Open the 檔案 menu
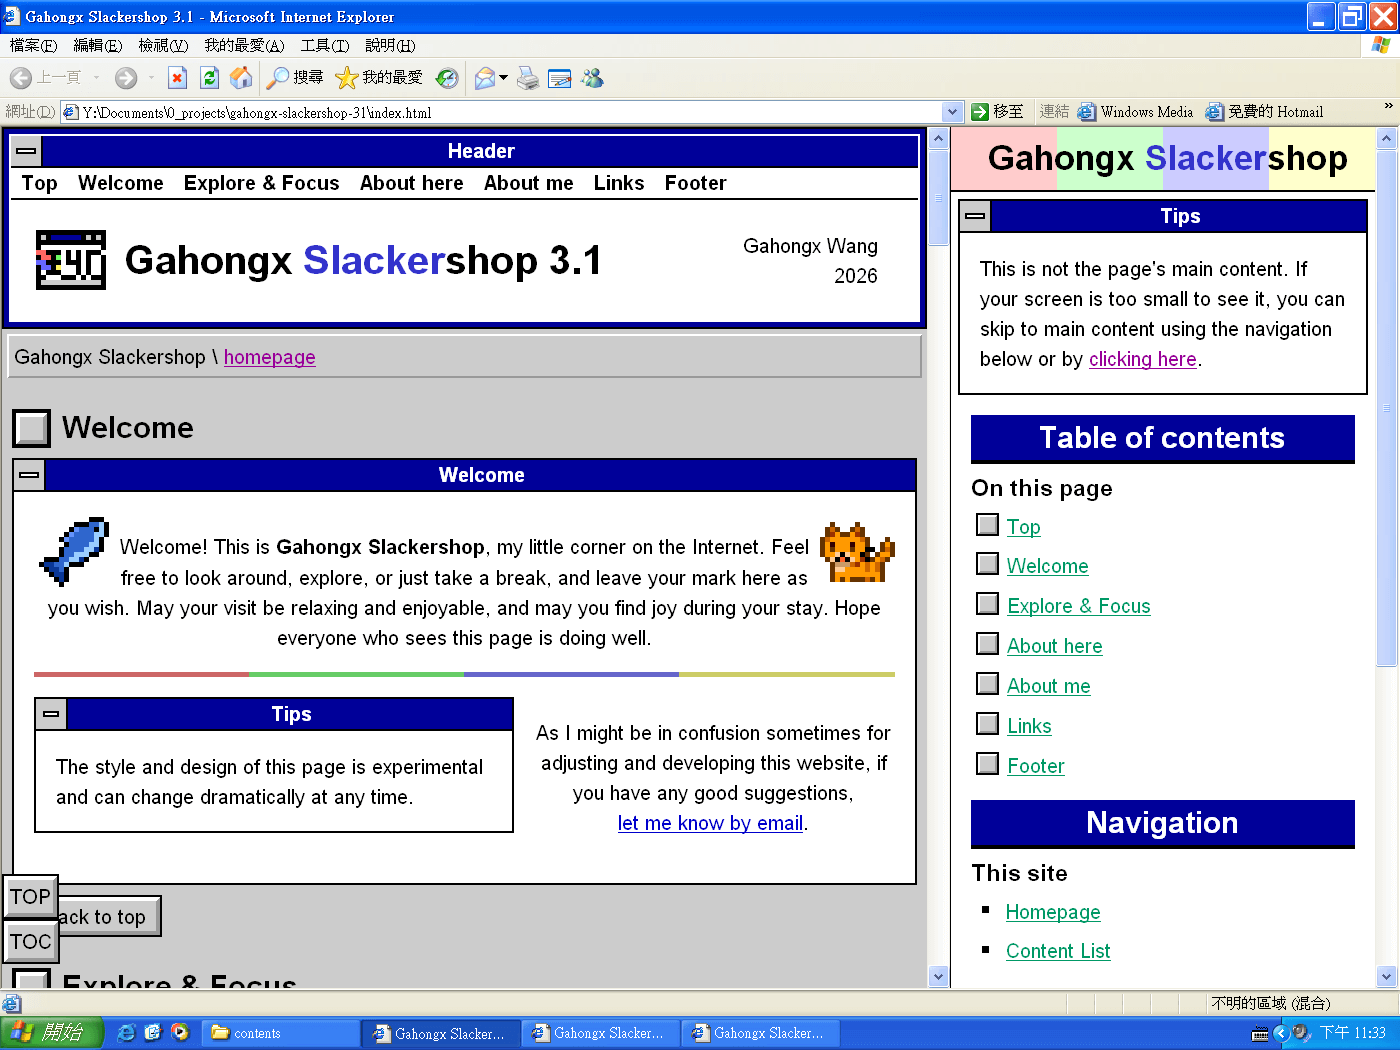 click(33, 45)
